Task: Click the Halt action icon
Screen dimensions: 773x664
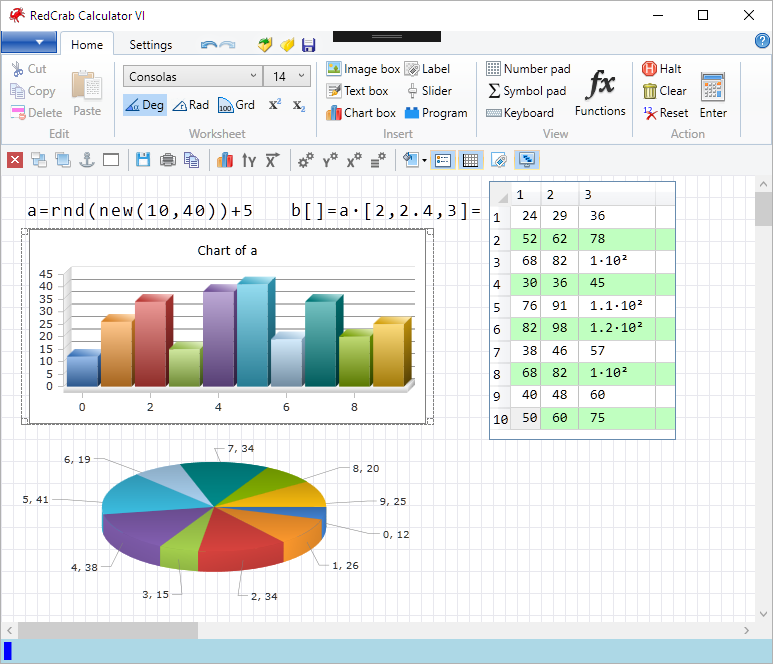Action: coord(662,69)
